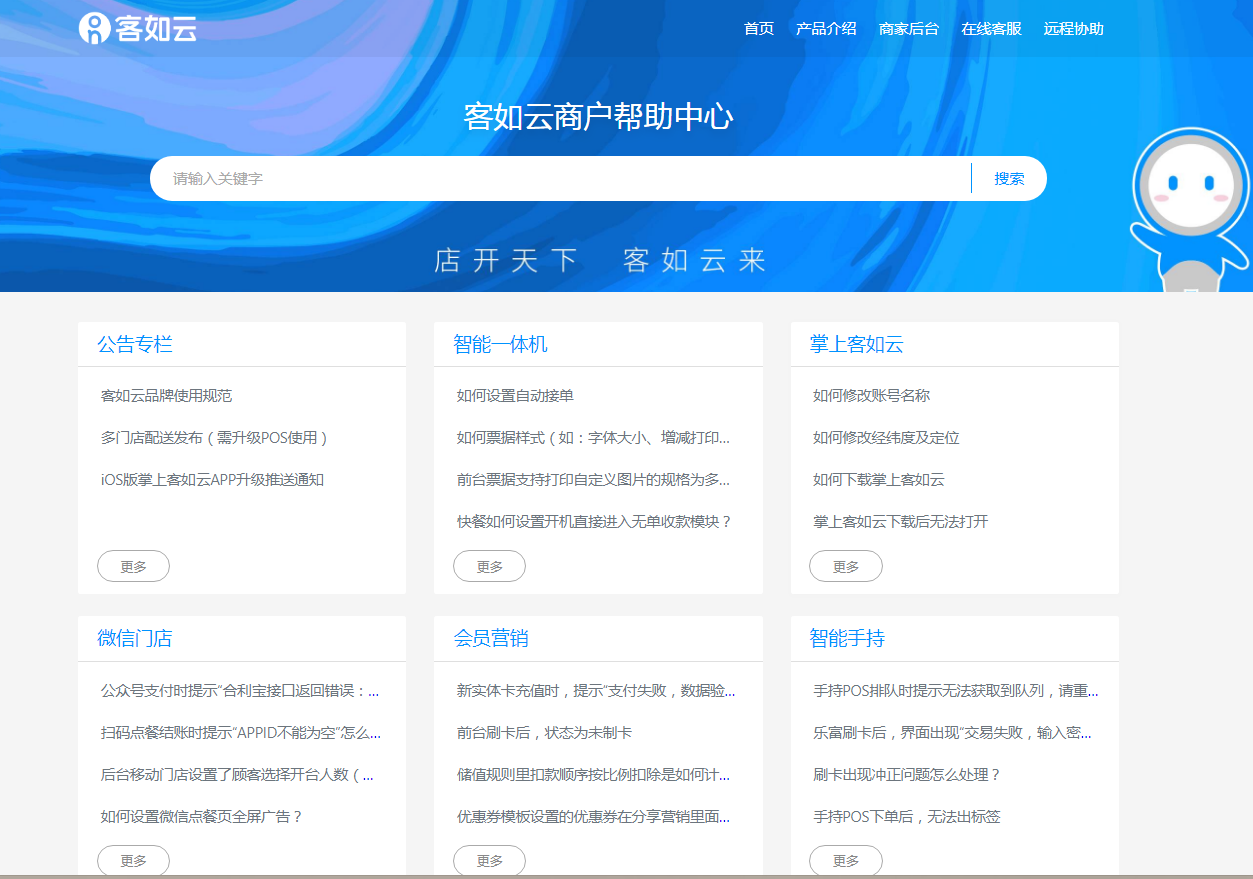Focus the 请输入关键字 search field

(x=560, y=178)
